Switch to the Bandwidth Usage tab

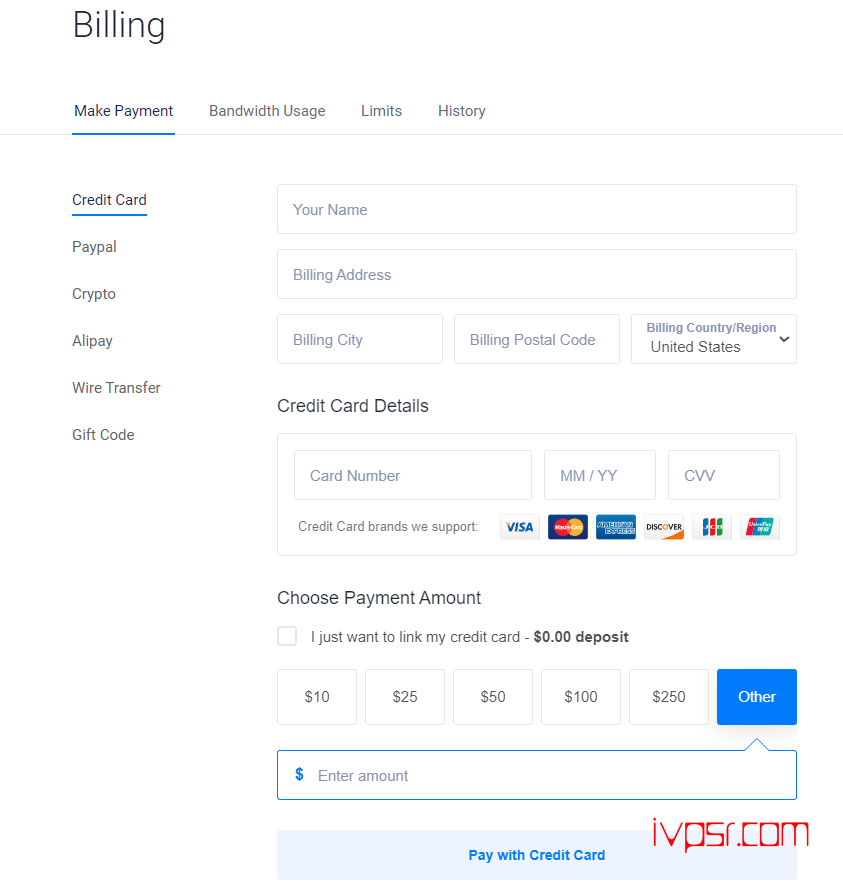(267, 111)
